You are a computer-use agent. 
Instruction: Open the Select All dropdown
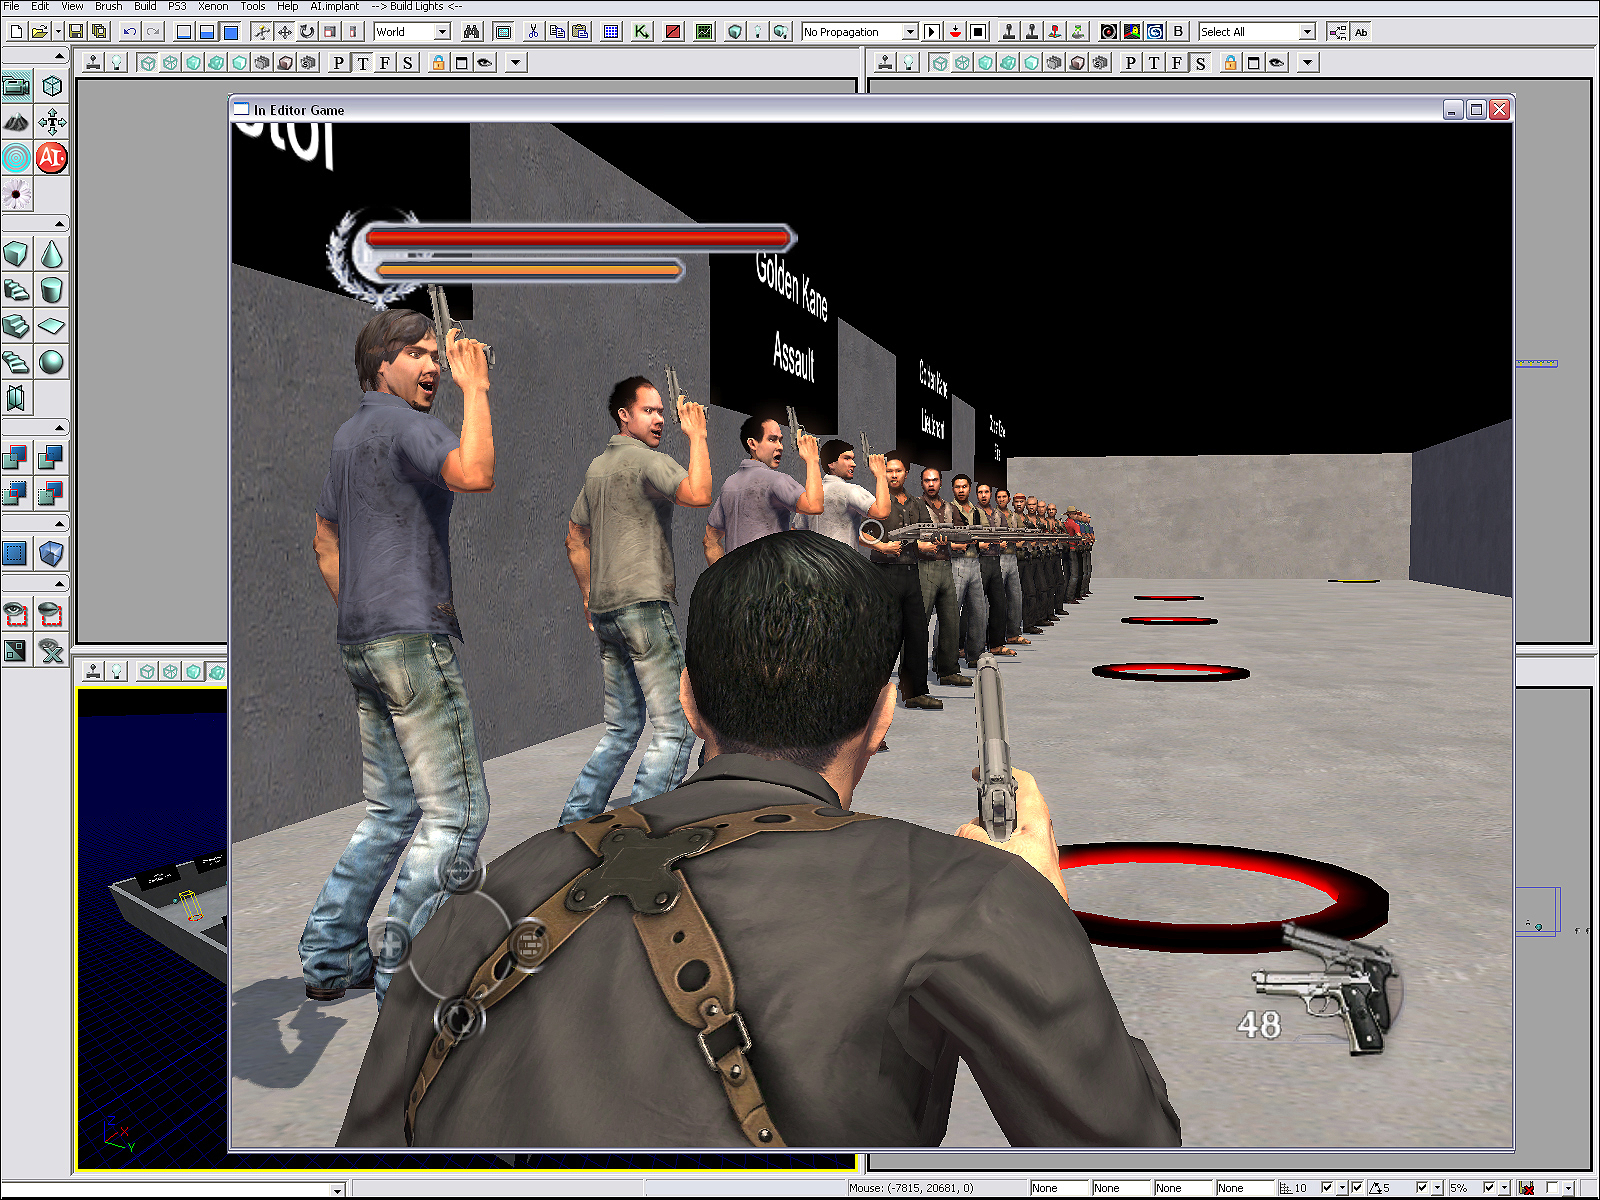click(x=1306, y=32)
